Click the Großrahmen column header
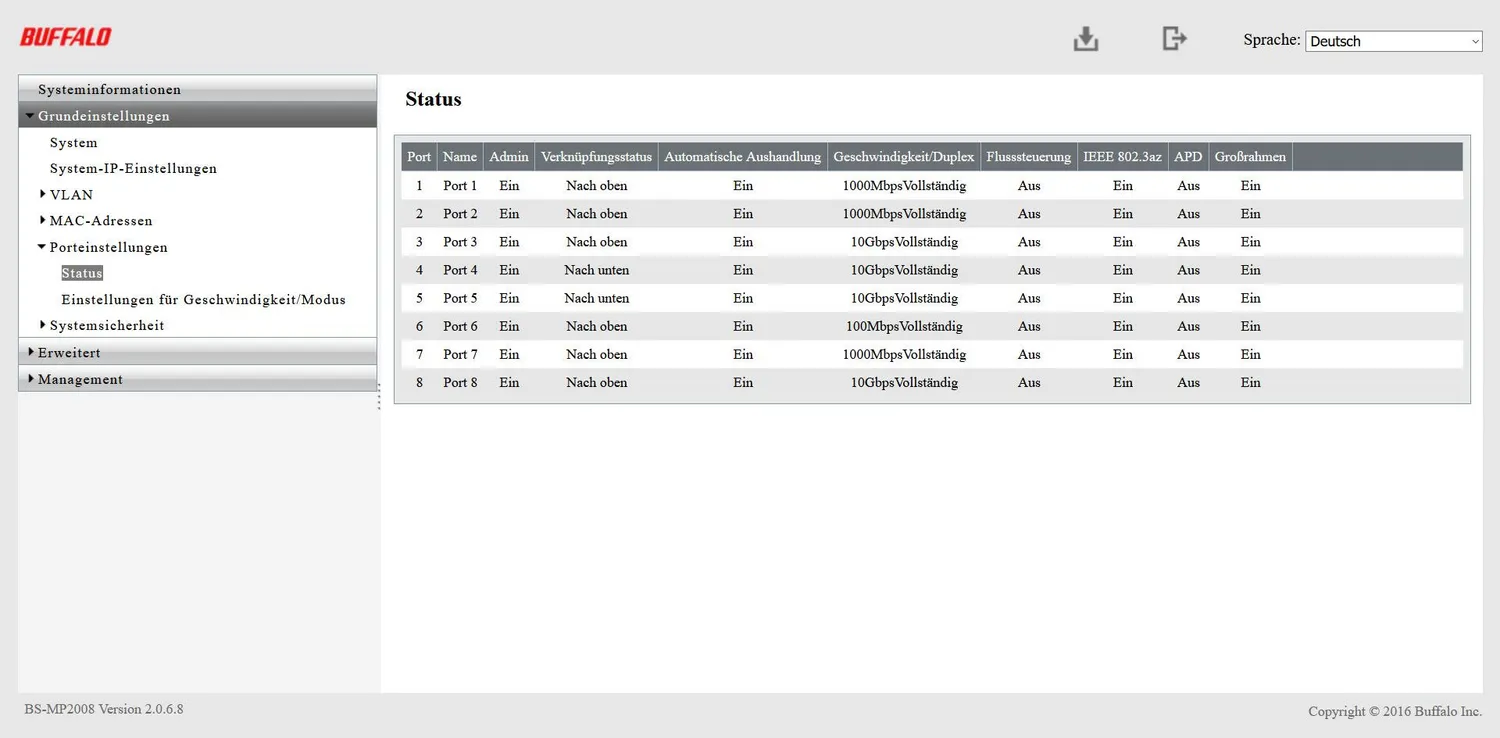 1250,157
